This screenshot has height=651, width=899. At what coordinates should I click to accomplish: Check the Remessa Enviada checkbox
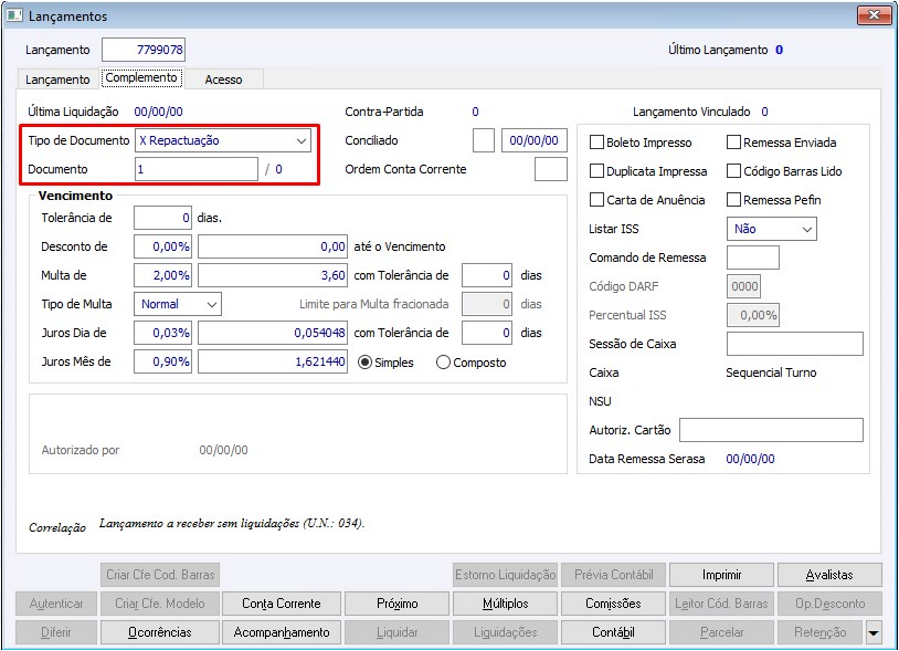pyautogui.click(x=733, y=142)
